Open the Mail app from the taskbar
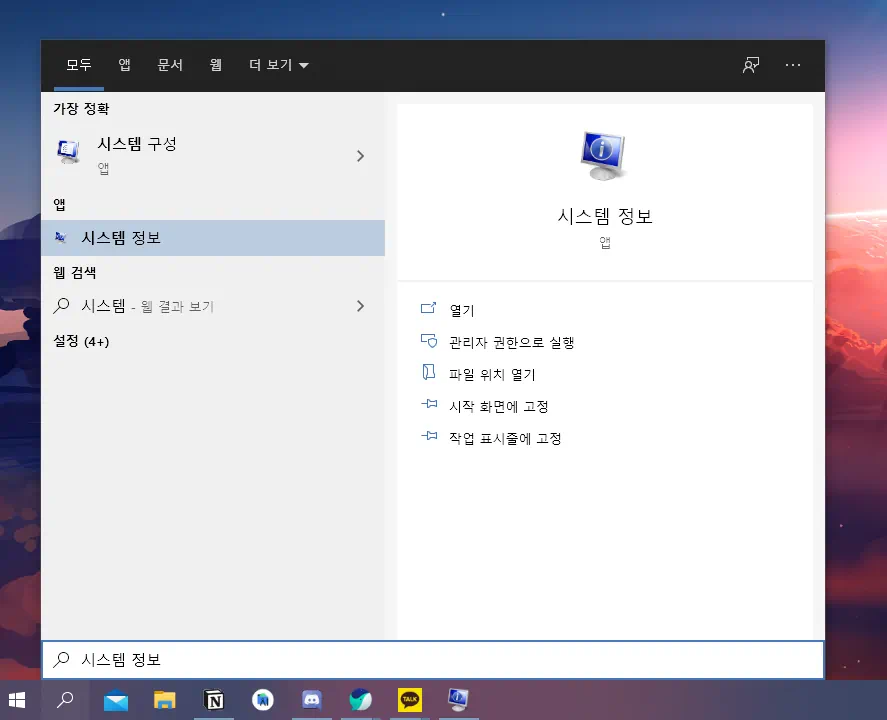Screen dimensions: 887x720 pos(116,700)
